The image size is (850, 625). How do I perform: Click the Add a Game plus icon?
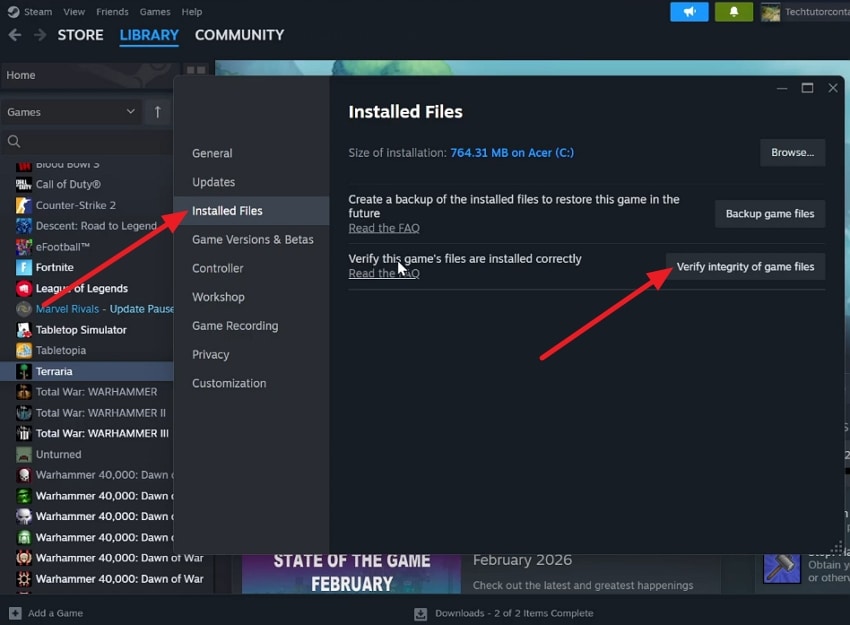coord(15,613)
